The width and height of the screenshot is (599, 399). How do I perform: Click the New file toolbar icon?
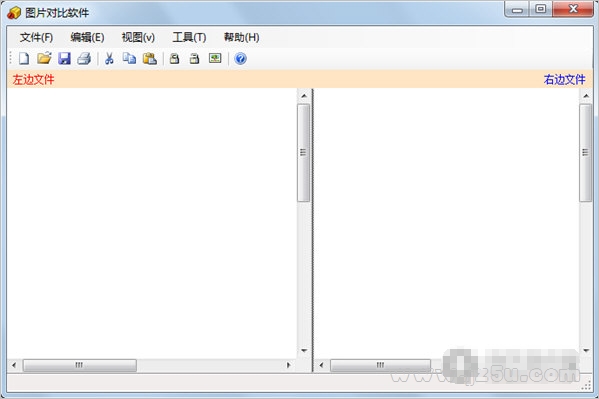pyautogui.click(x=24, y=58)
